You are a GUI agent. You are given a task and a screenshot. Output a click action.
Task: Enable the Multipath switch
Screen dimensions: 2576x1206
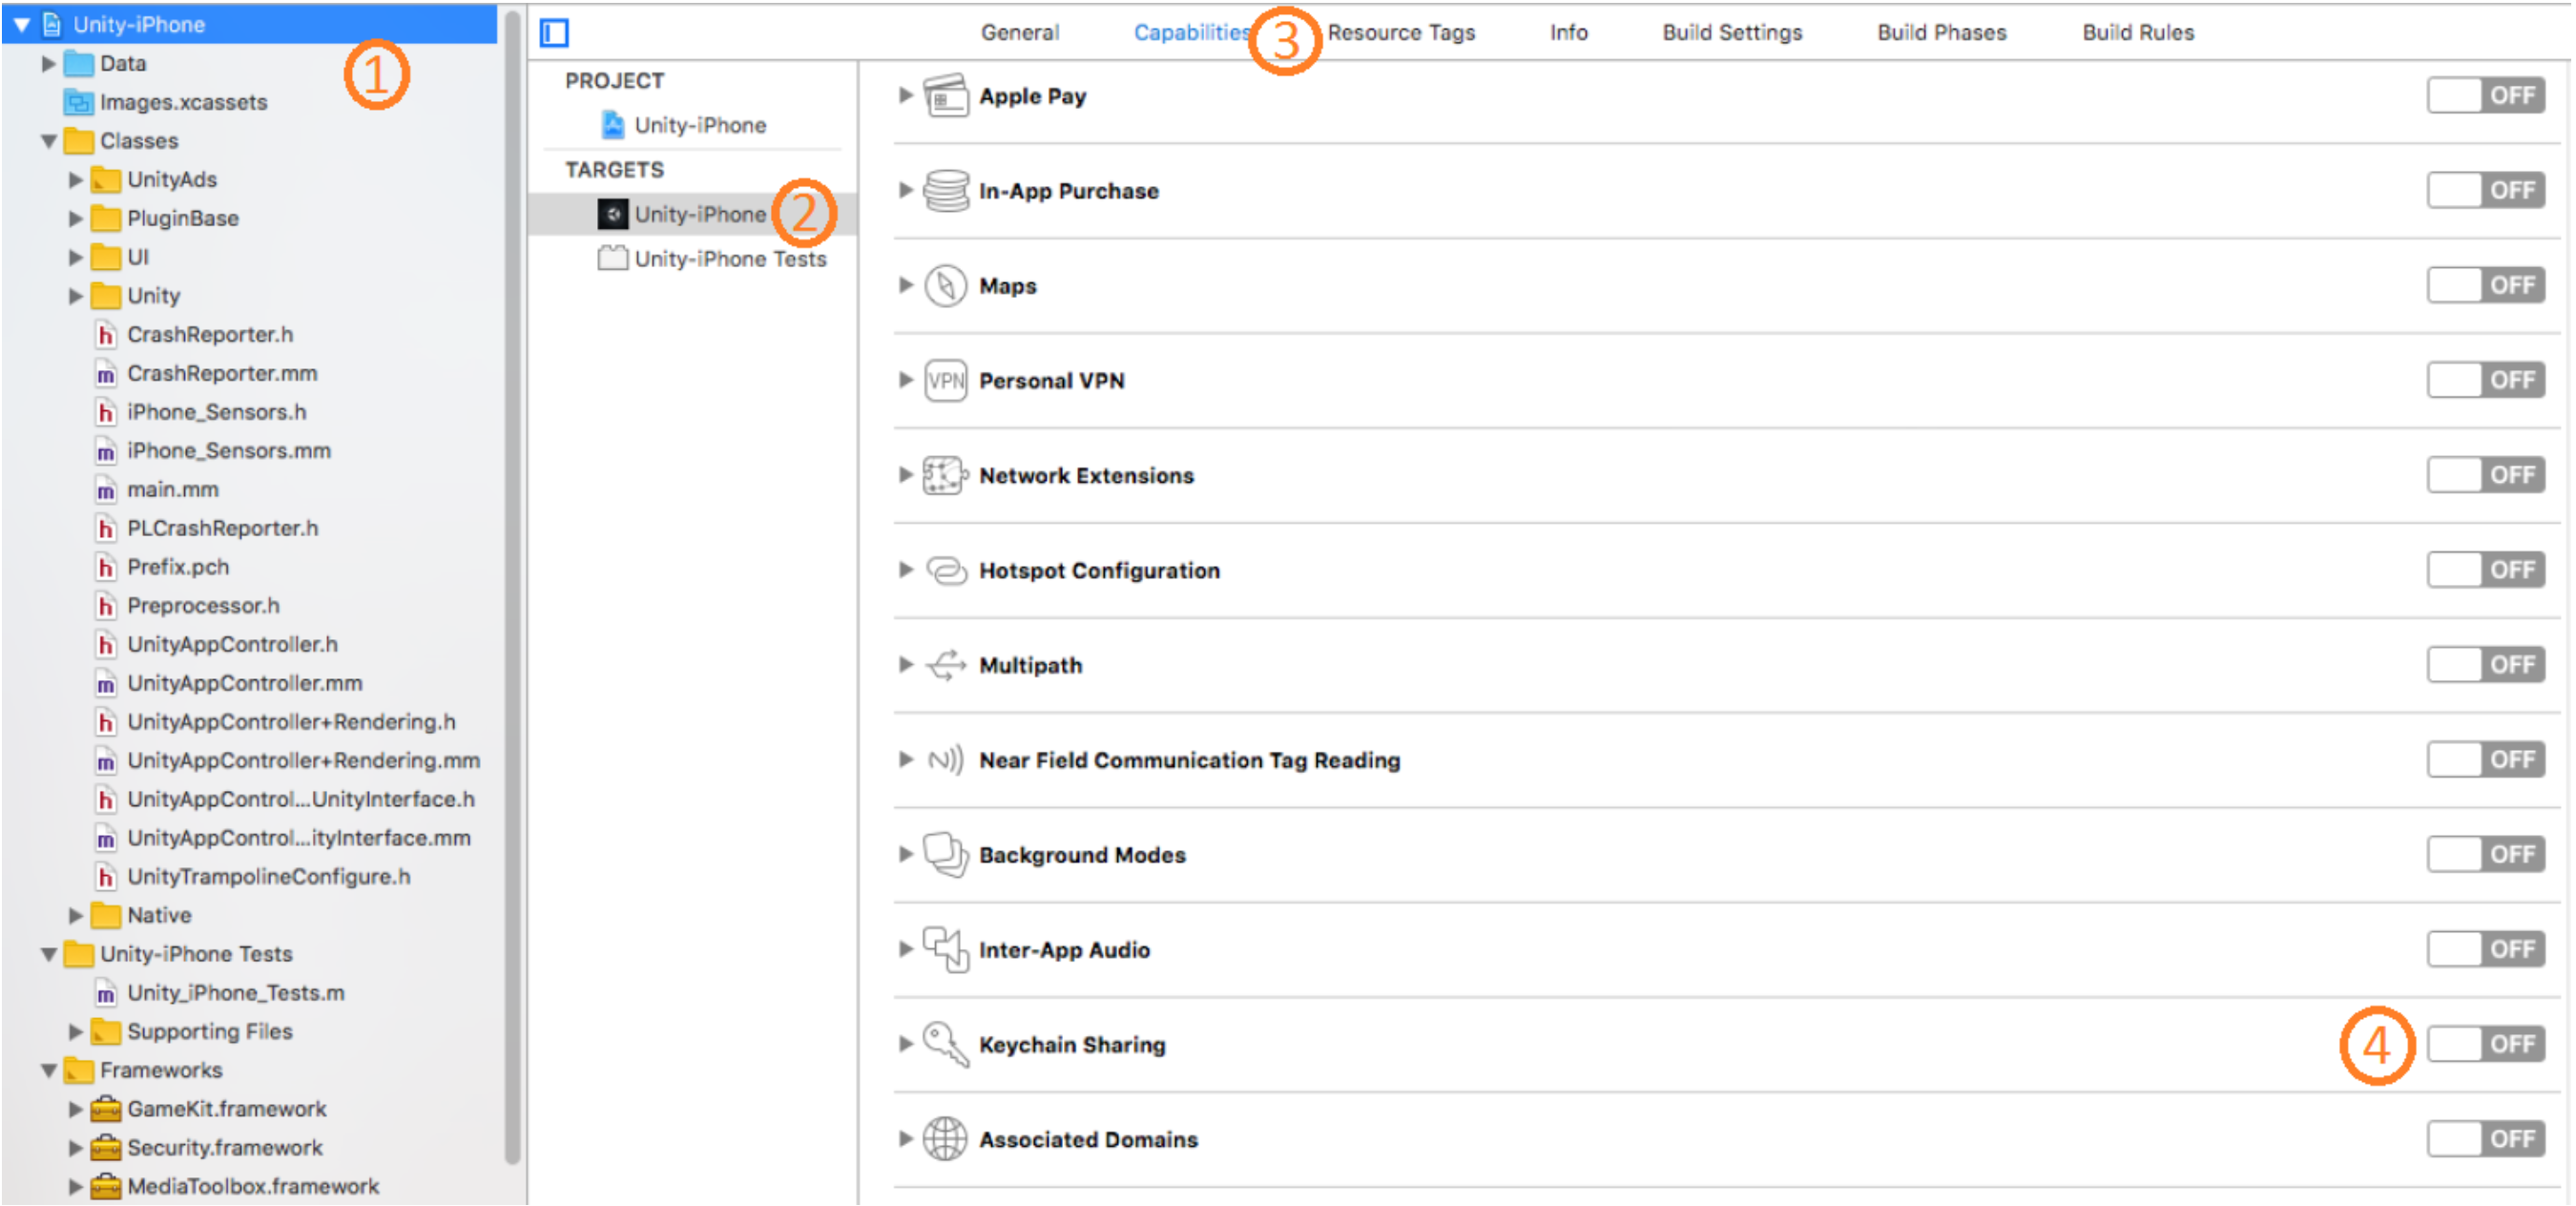tap(2486, 665)
